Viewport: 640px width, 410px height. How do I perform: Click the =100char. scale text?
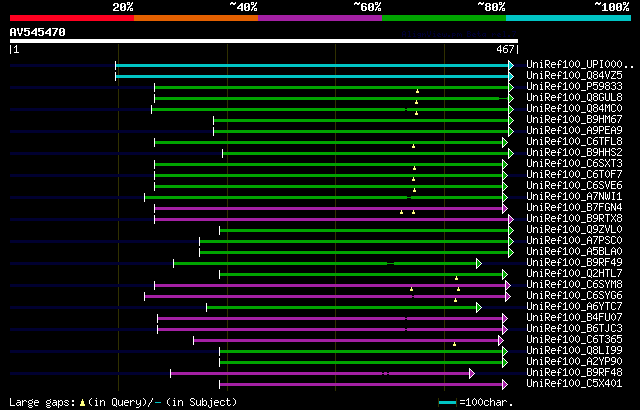point(486,403)
